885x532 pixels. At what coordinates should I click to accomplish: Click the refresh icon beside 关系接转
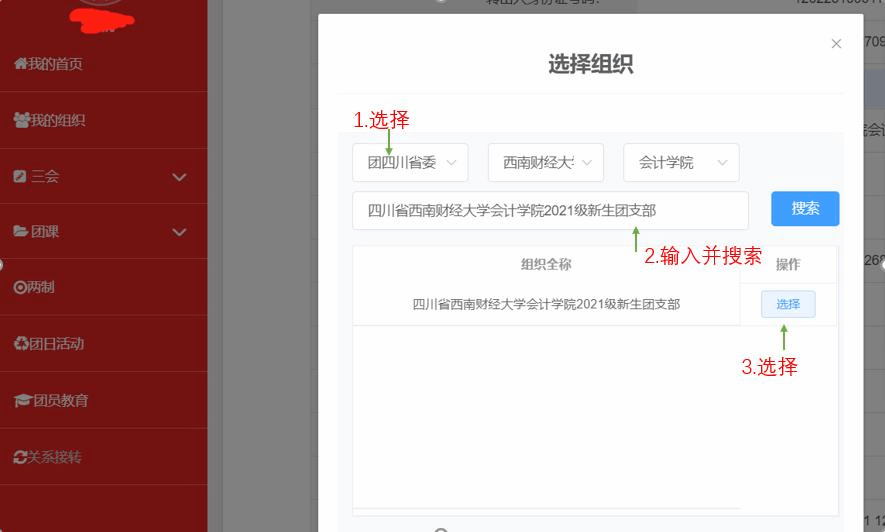click(20, 457)
